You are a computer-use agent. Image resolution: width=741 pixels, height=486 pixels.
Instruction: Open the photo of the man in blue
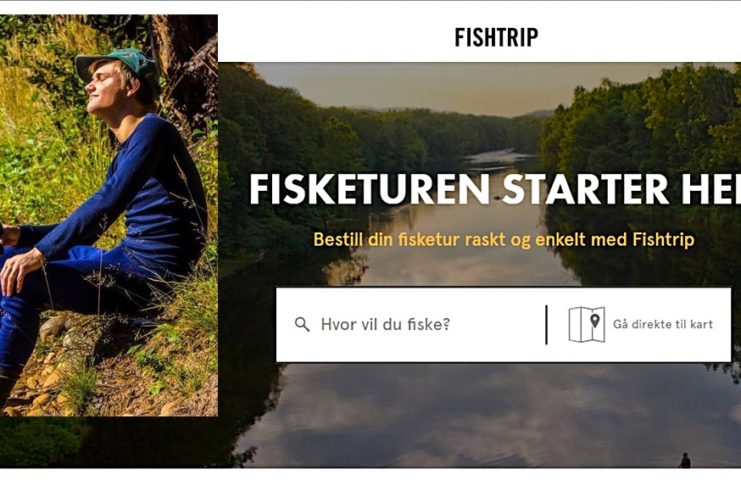(109, 216)
